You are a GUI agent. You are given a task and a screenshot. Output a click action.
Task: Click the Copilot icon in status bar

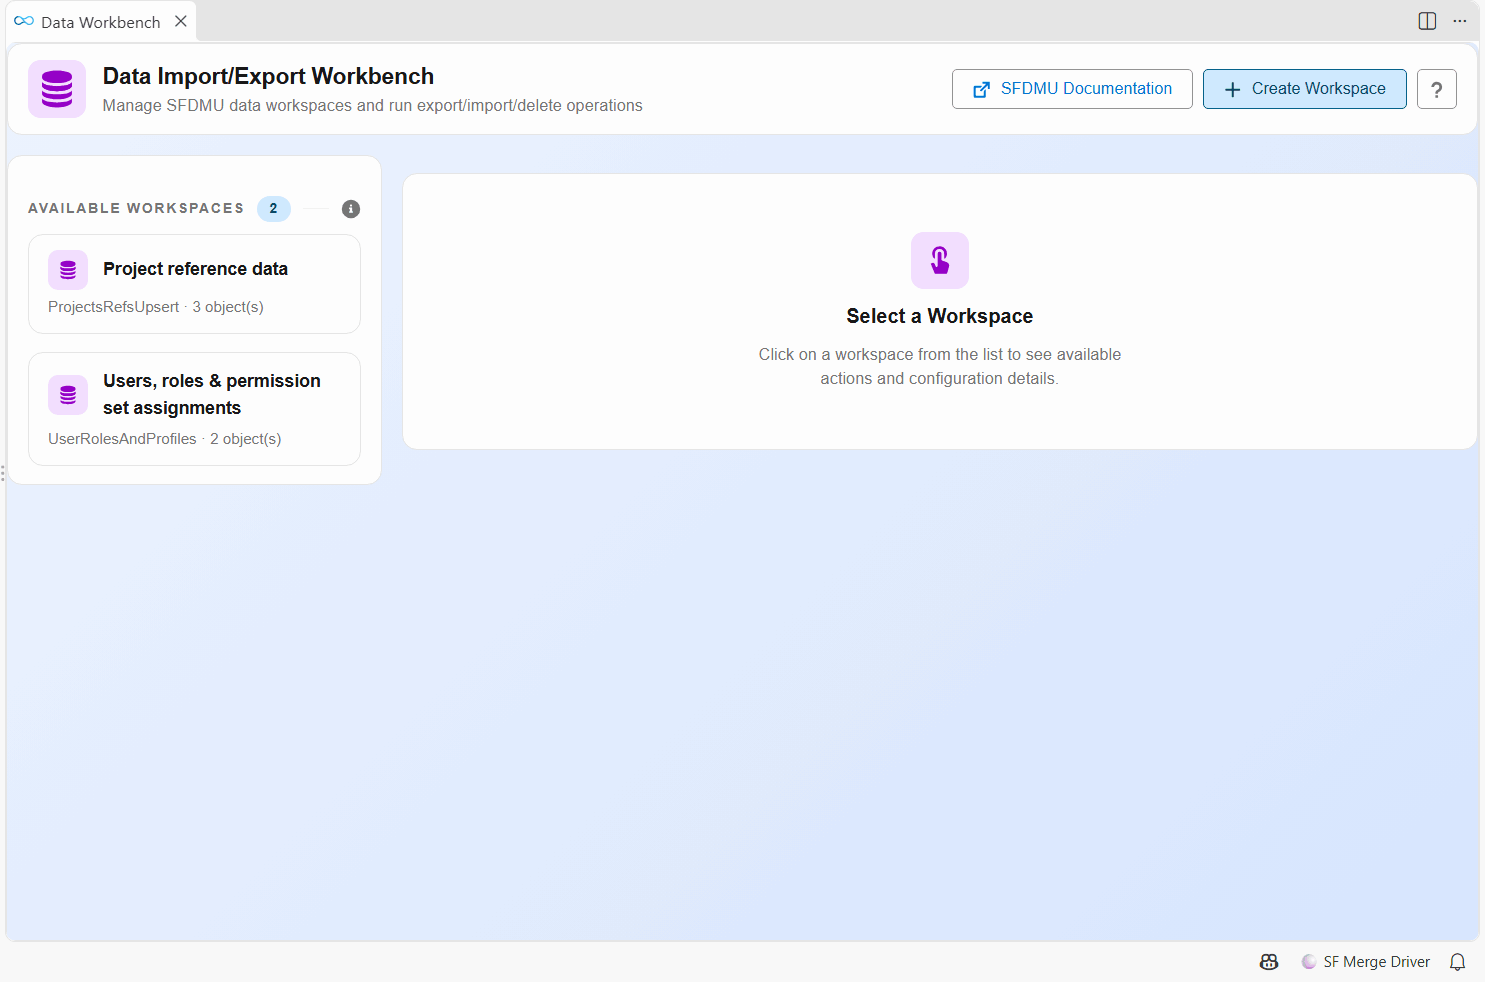click(1269, 962)
